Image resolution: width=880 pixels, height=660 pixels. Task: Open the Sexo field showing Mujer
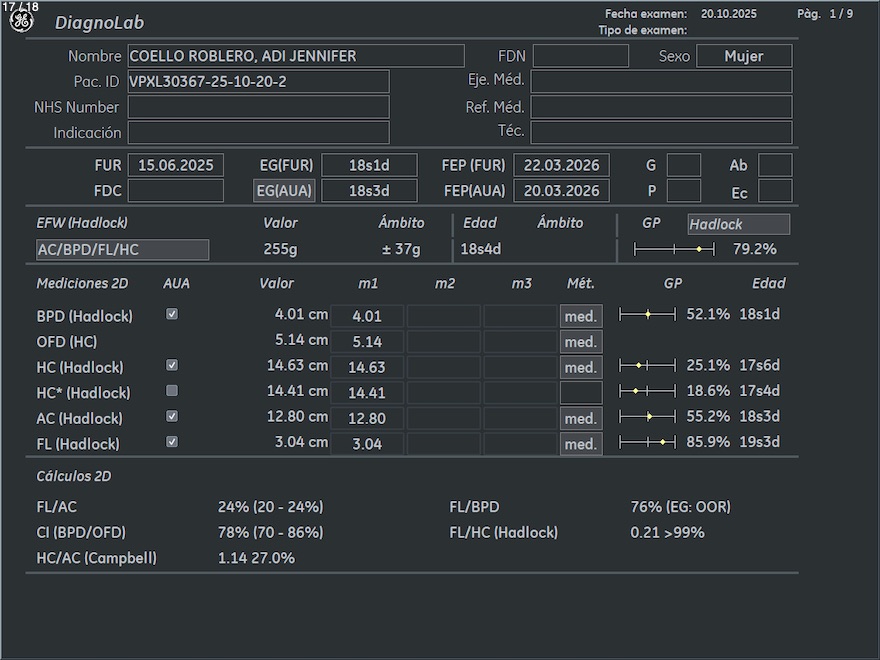744,56
